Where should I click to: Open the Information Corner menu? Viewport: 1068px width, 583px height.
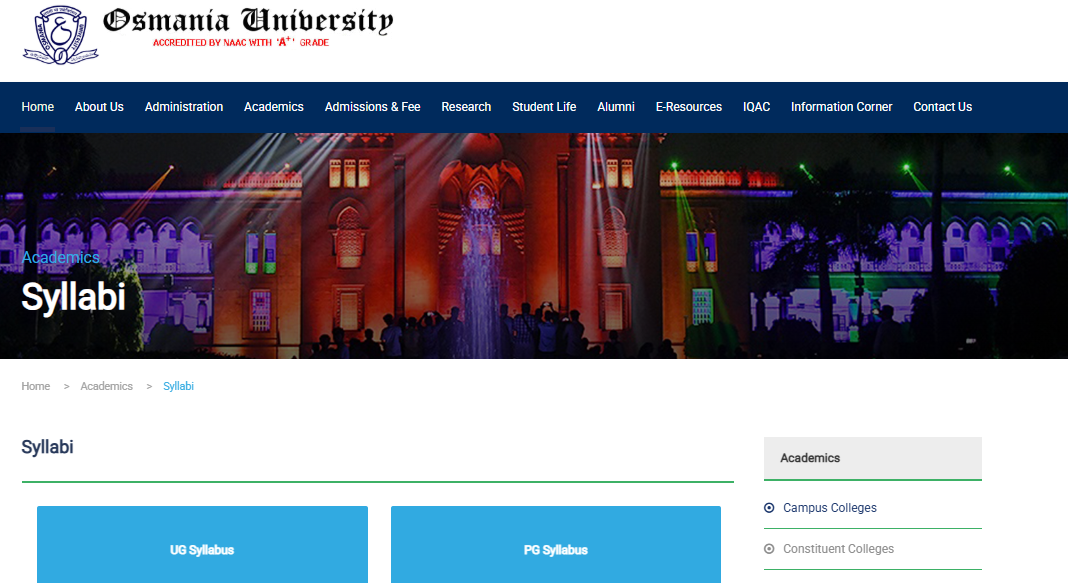[841, 107]
